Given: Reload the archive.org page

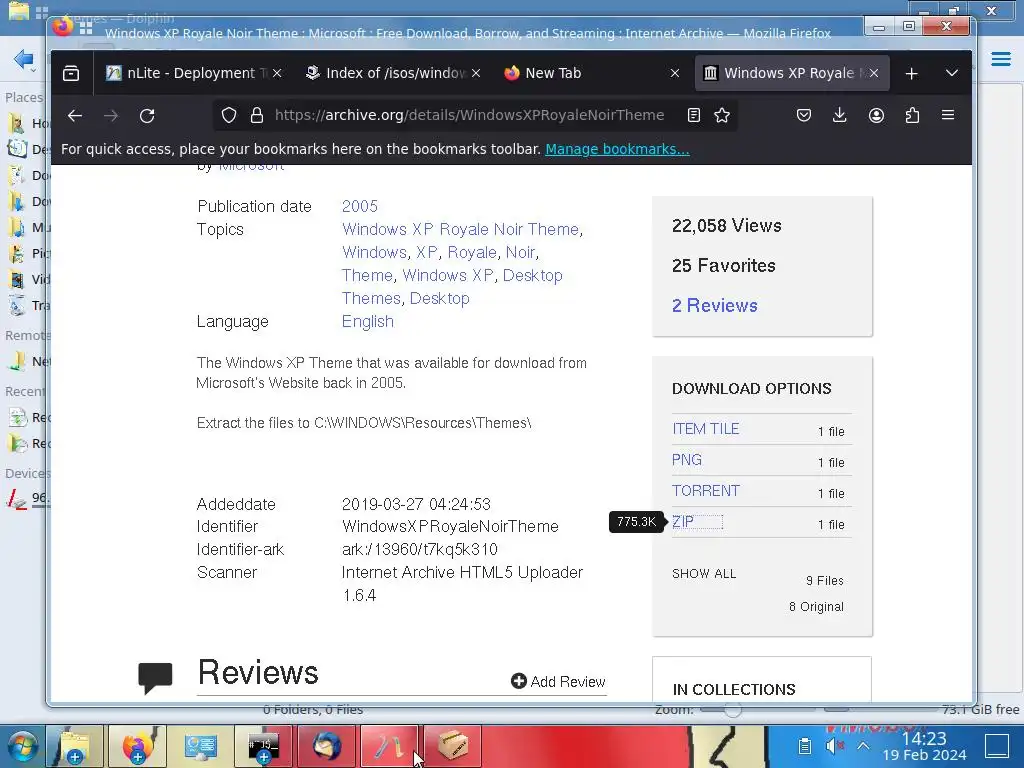Looking at the screenshot, I should (147, 116).
